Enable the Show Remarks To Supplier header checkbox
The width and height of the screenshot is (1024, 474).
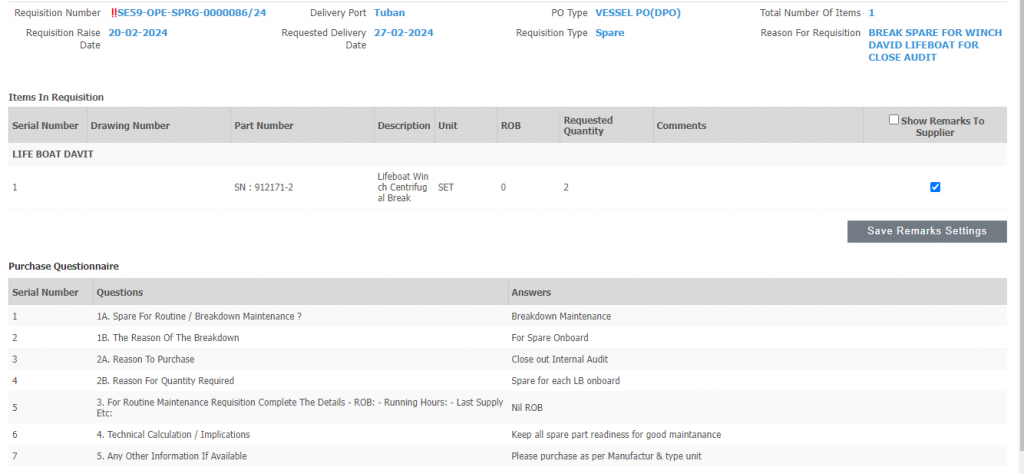click(894, 120)
